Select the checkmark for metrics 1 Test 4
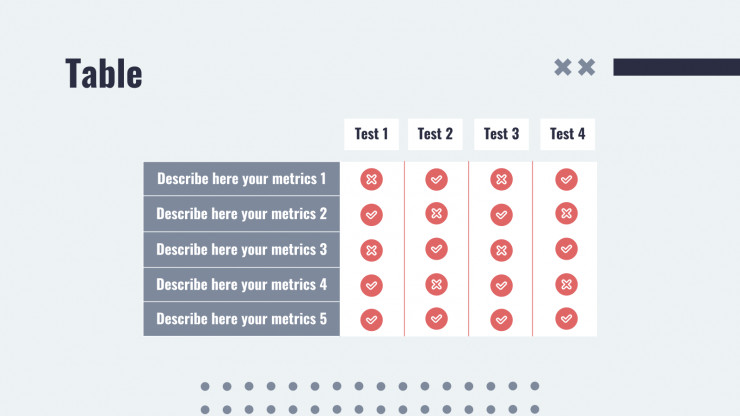 566,179
